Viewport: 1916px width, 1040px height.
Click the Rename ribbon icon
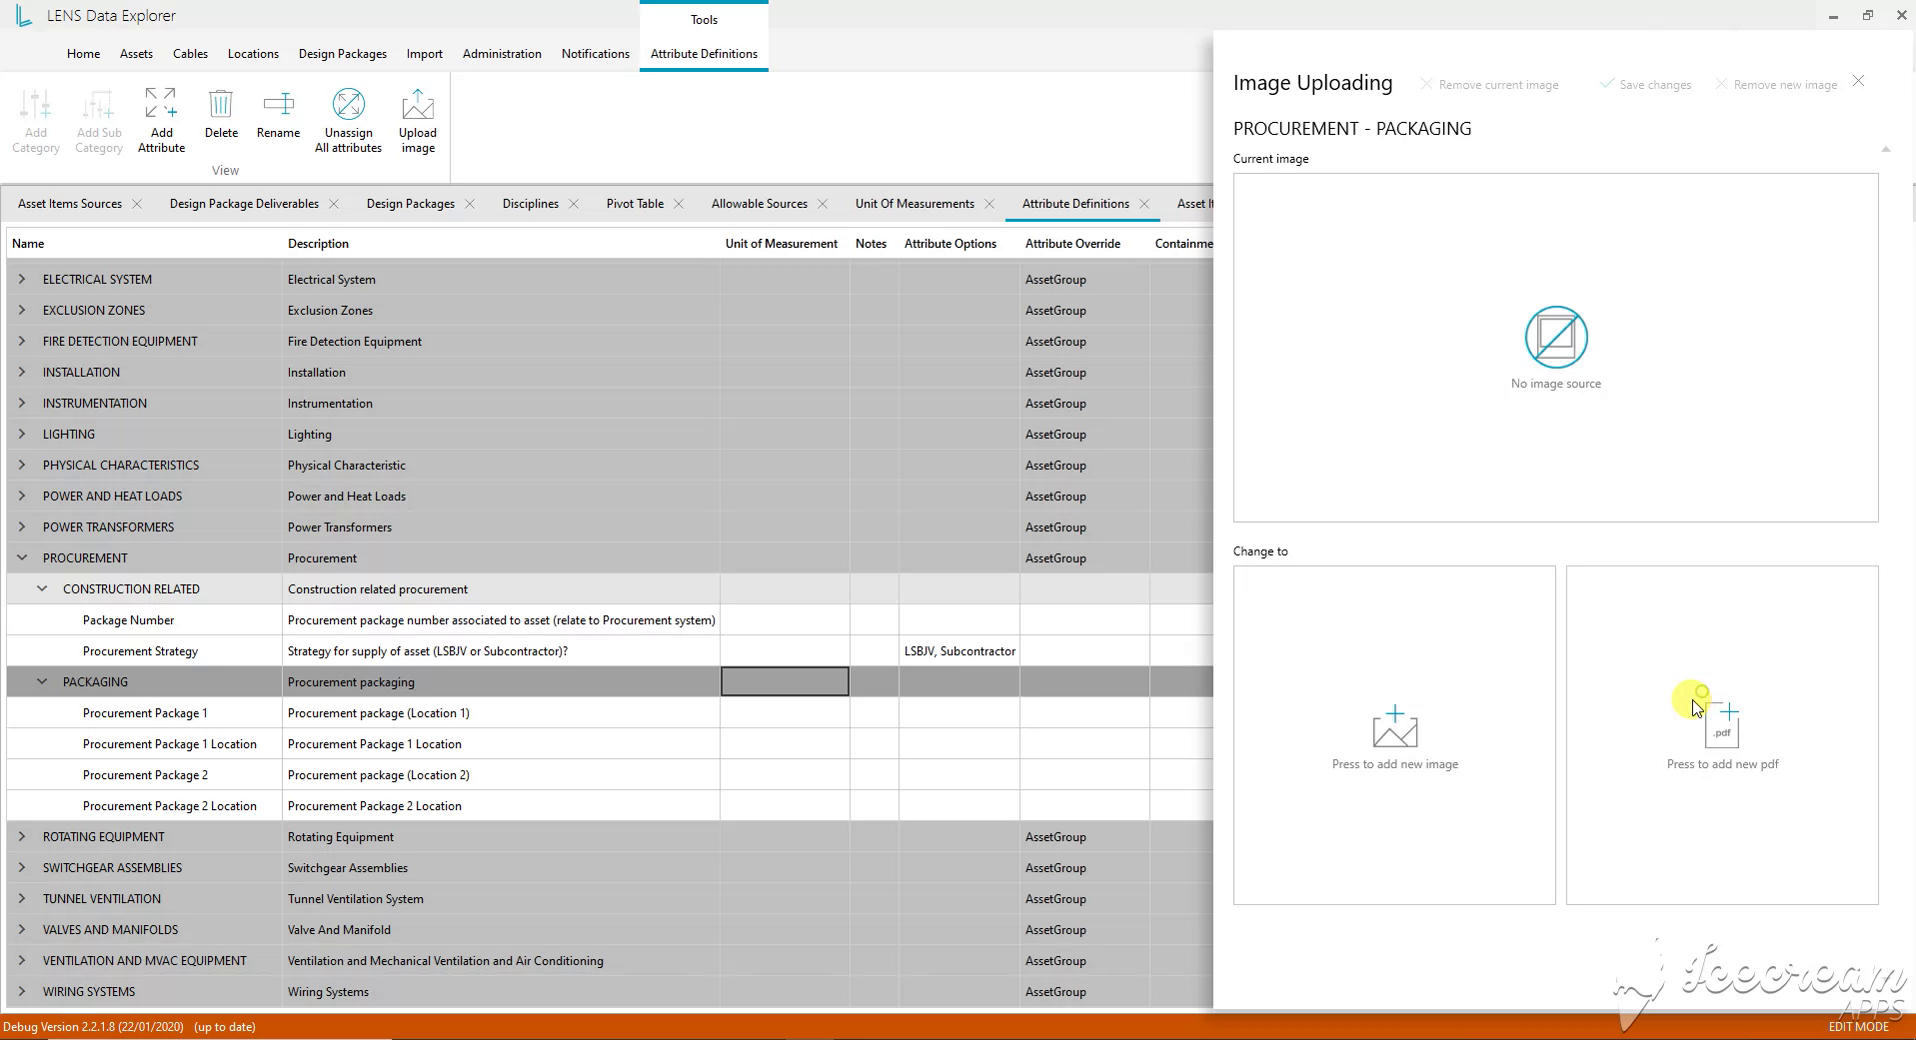(x=278, y=104)
